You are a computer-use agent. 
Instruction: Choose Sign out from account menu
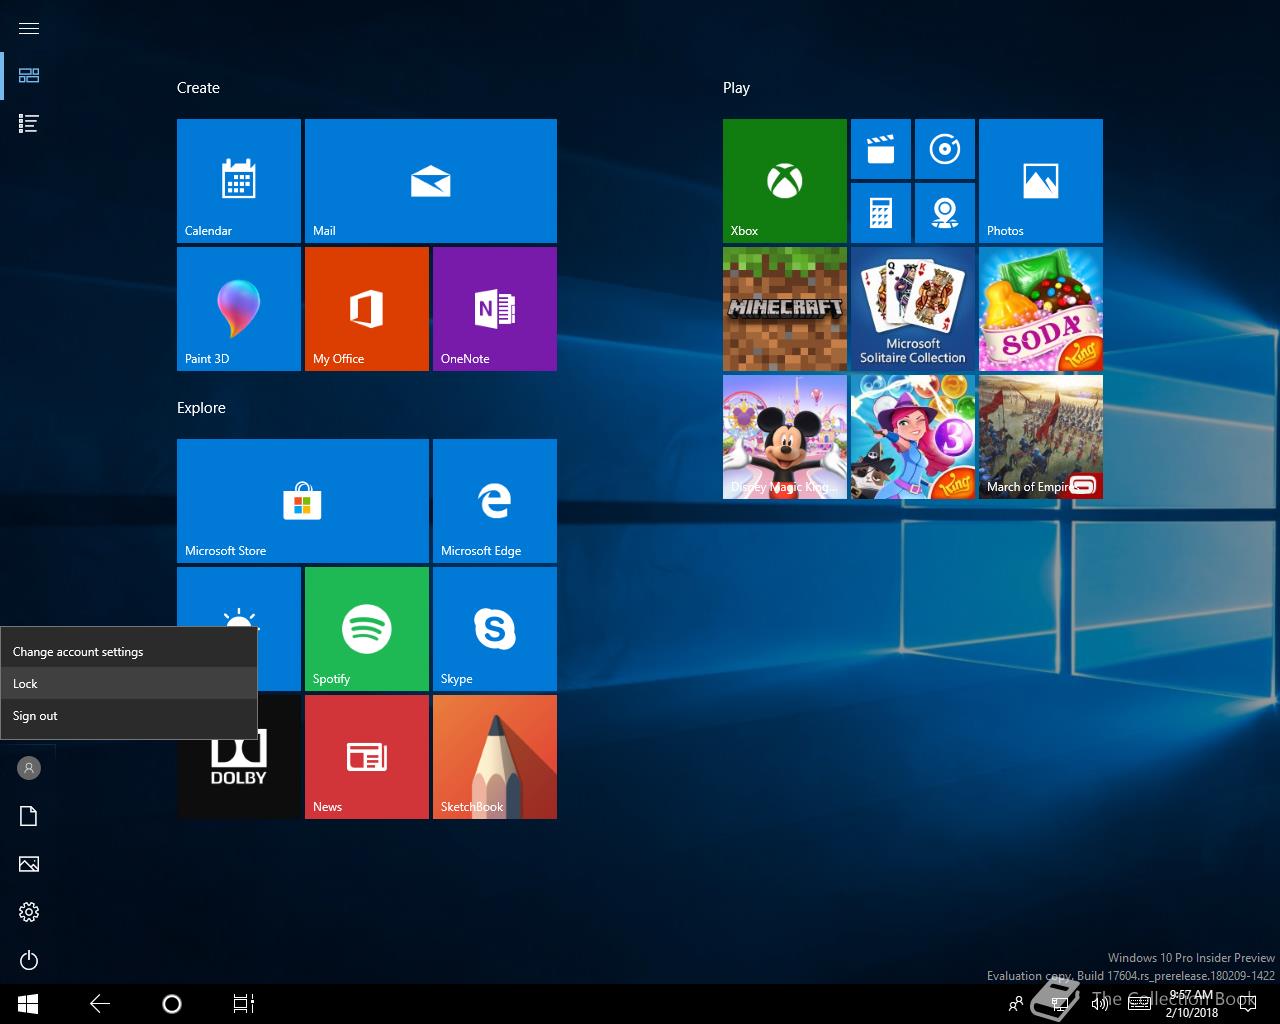[129, 716]
